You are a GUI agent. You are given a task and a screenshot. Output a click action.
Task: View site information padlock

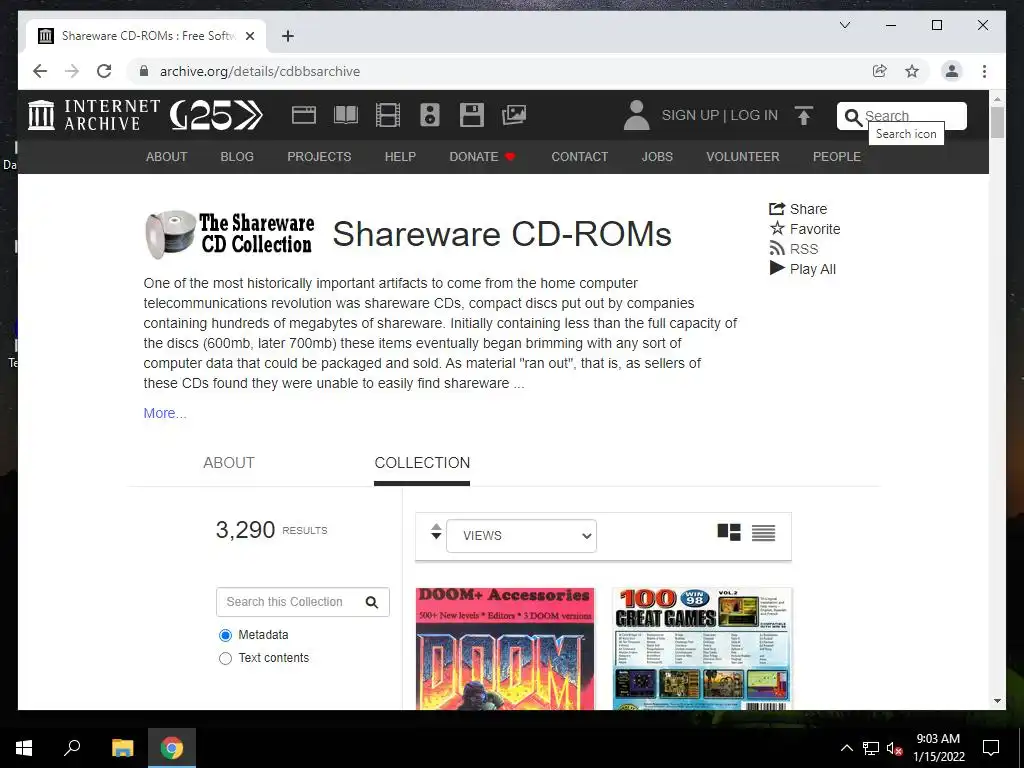[144, 71]
